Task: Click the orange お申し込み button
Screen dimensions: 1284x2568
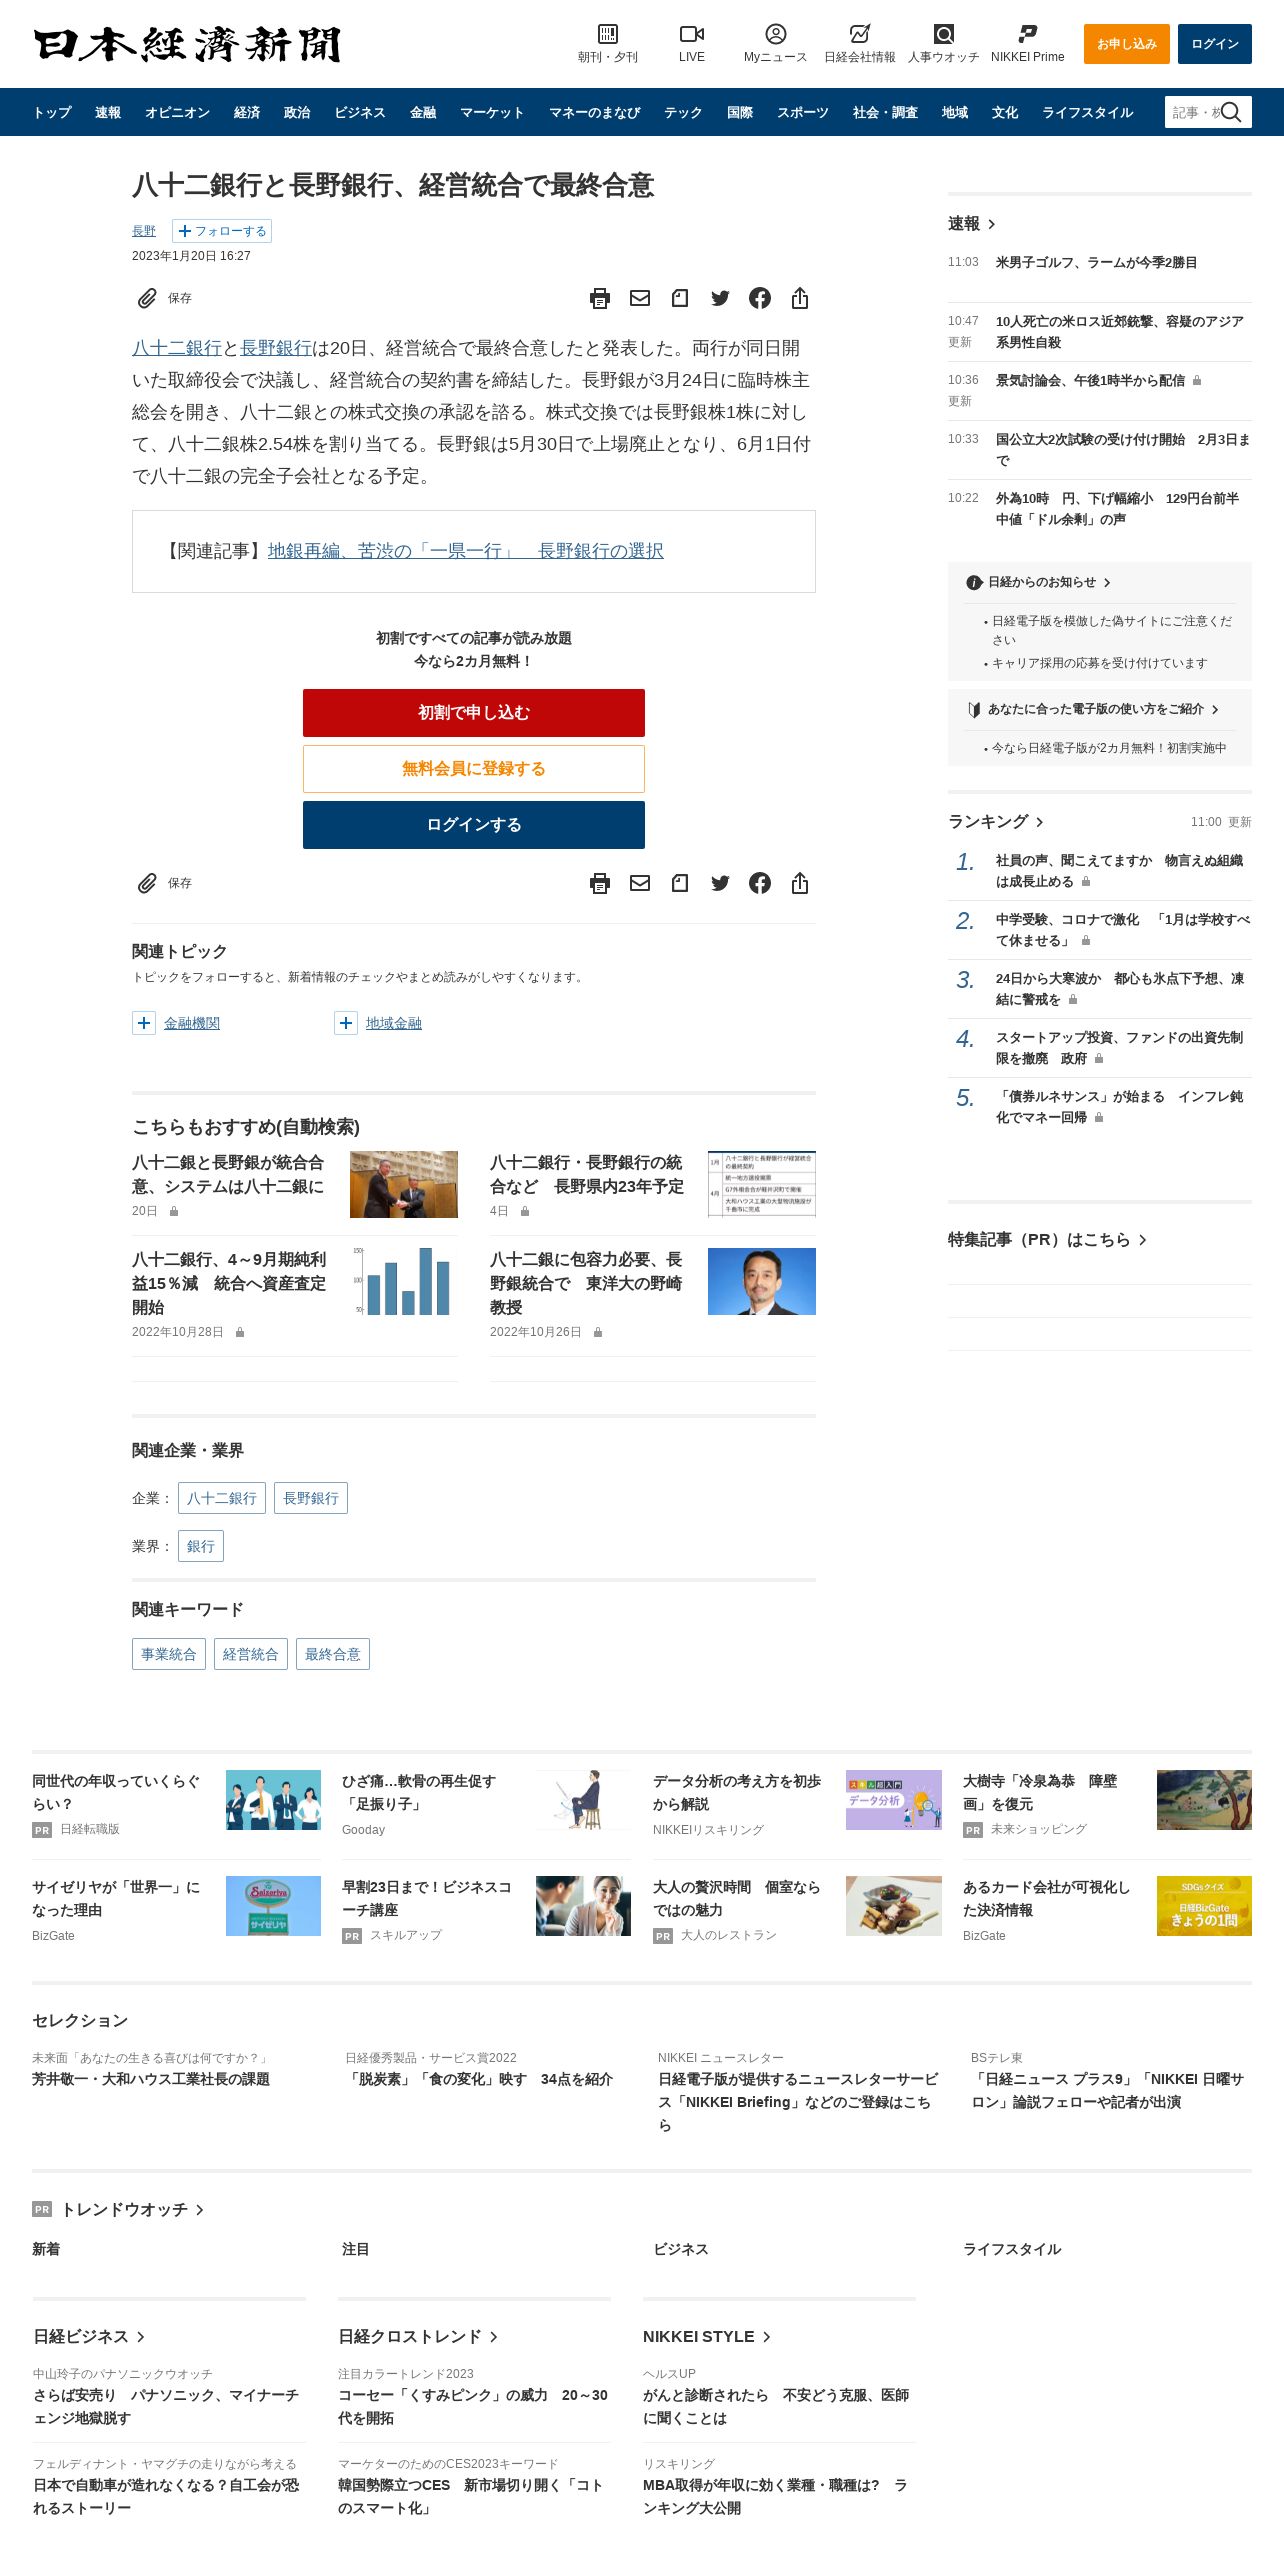Action: coord(1126,44)
